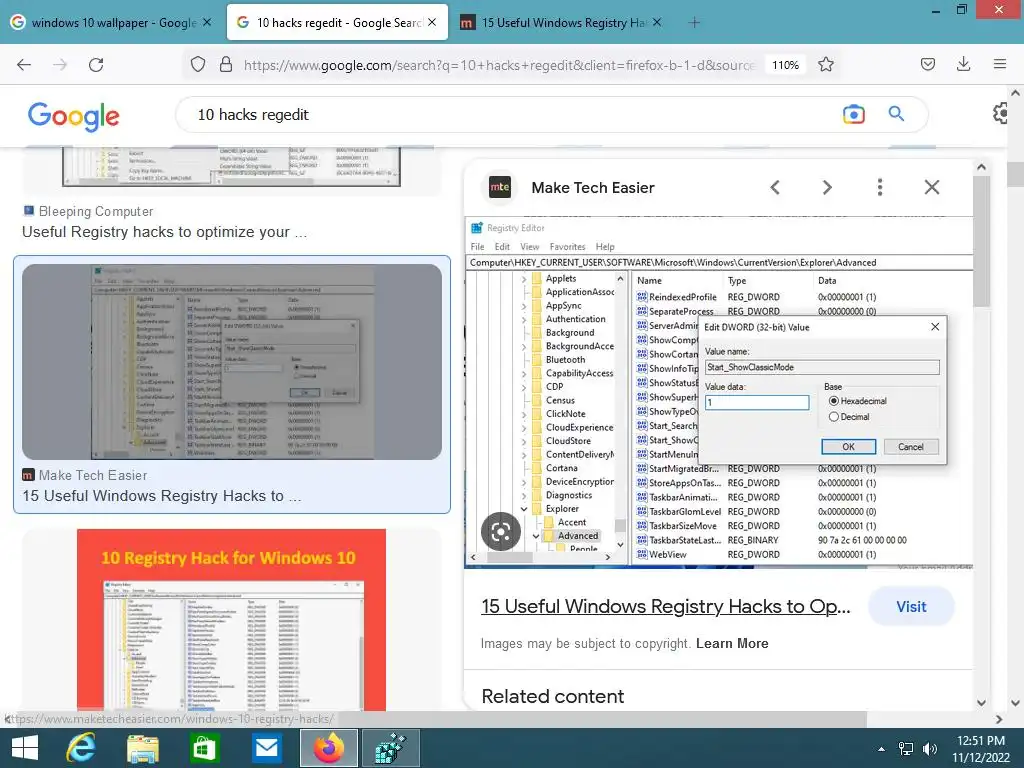Show next image in preview panel
Screen dimensions: 1024x768
[x=827, y=187]
